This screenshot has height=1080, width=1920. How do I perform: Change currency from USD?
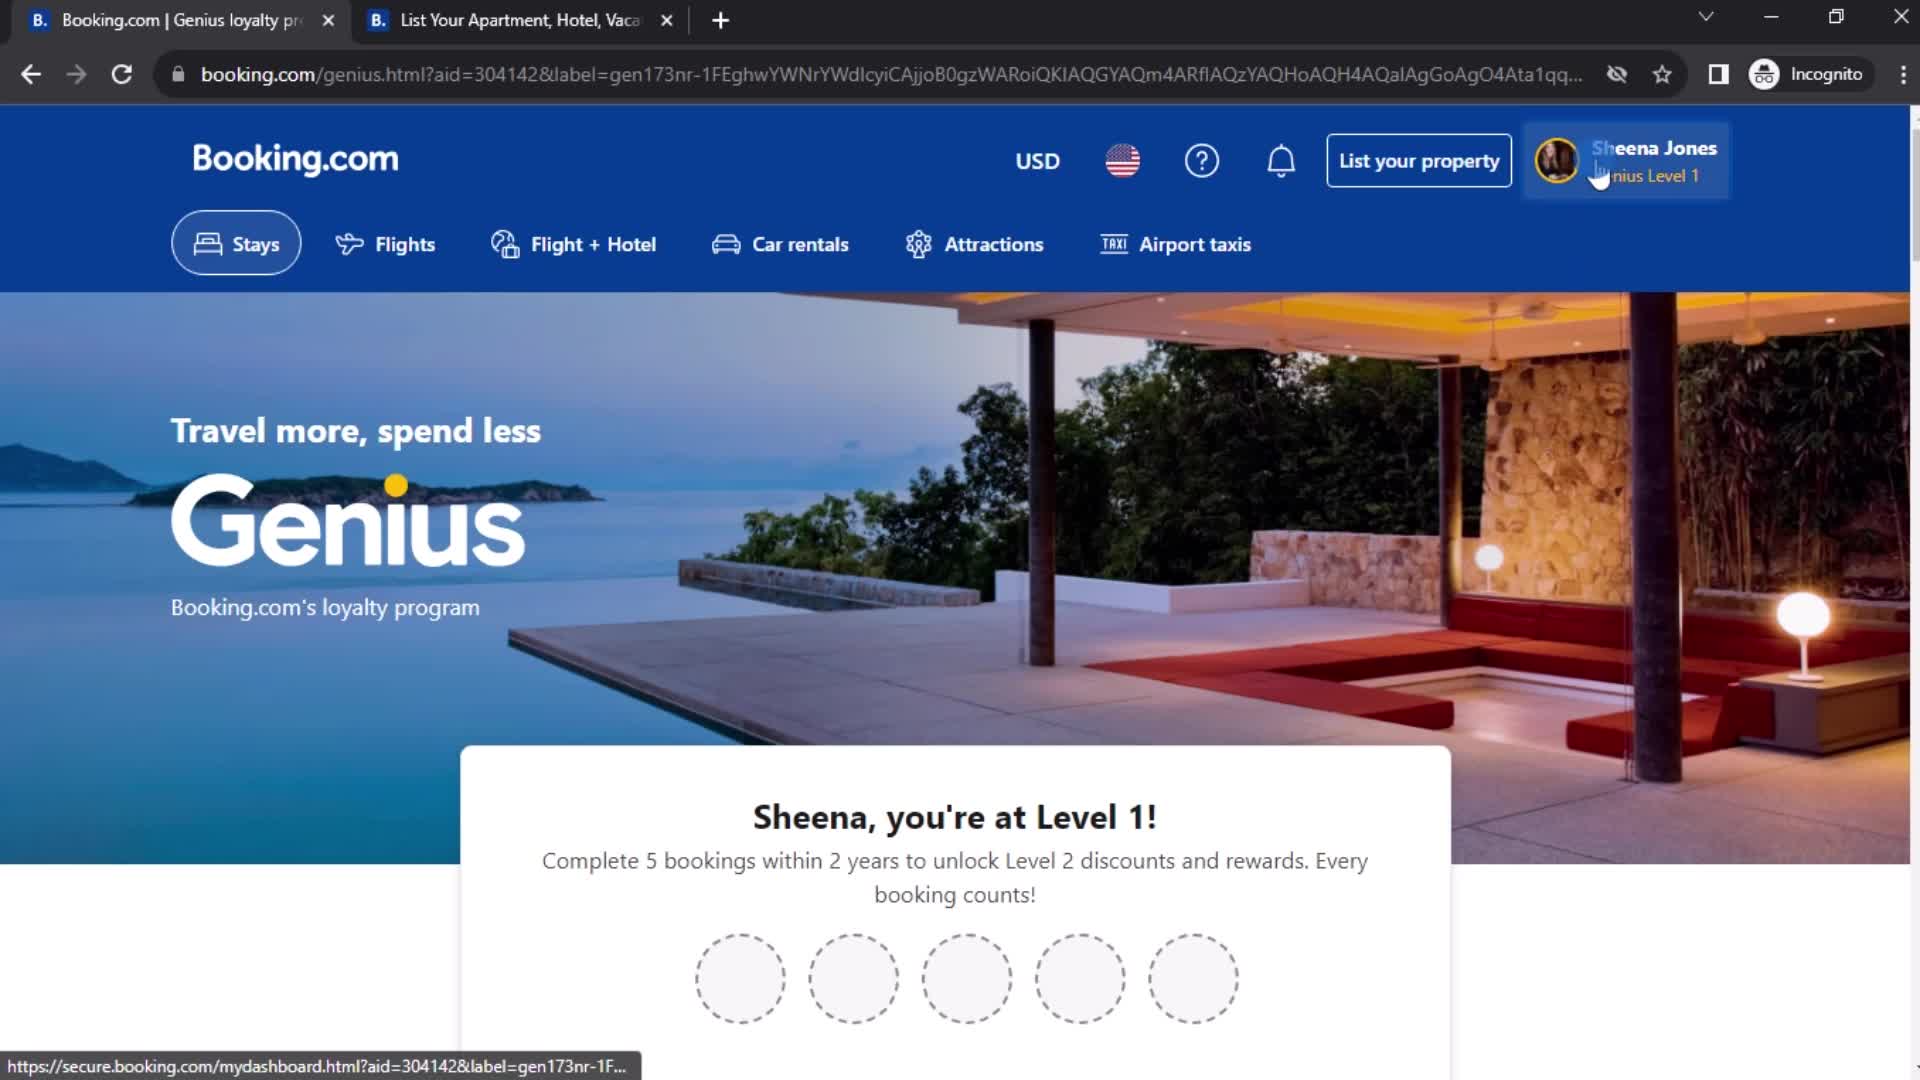pyautogui.click(x=1037, y=161)
